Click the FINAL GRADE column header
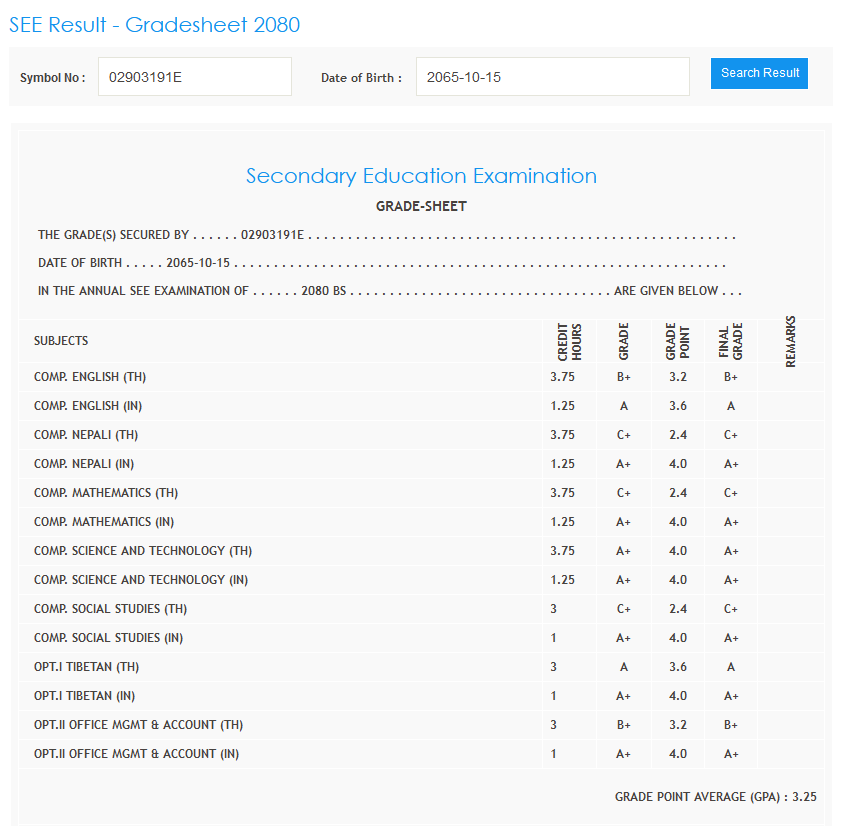This screenshot has width=844, height=826. click(x=731, y=341)
